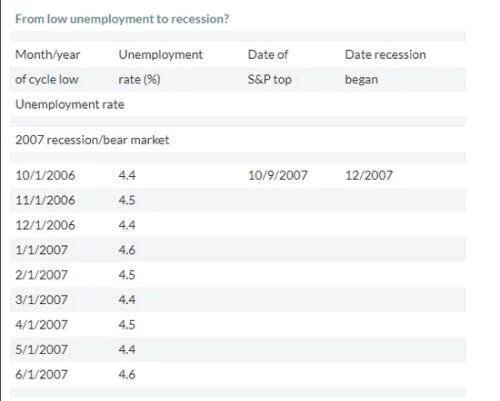Click the recession start date 12/2007
Image resolution: width=500 pixels, height=401 pixels.
click(369, 175)
